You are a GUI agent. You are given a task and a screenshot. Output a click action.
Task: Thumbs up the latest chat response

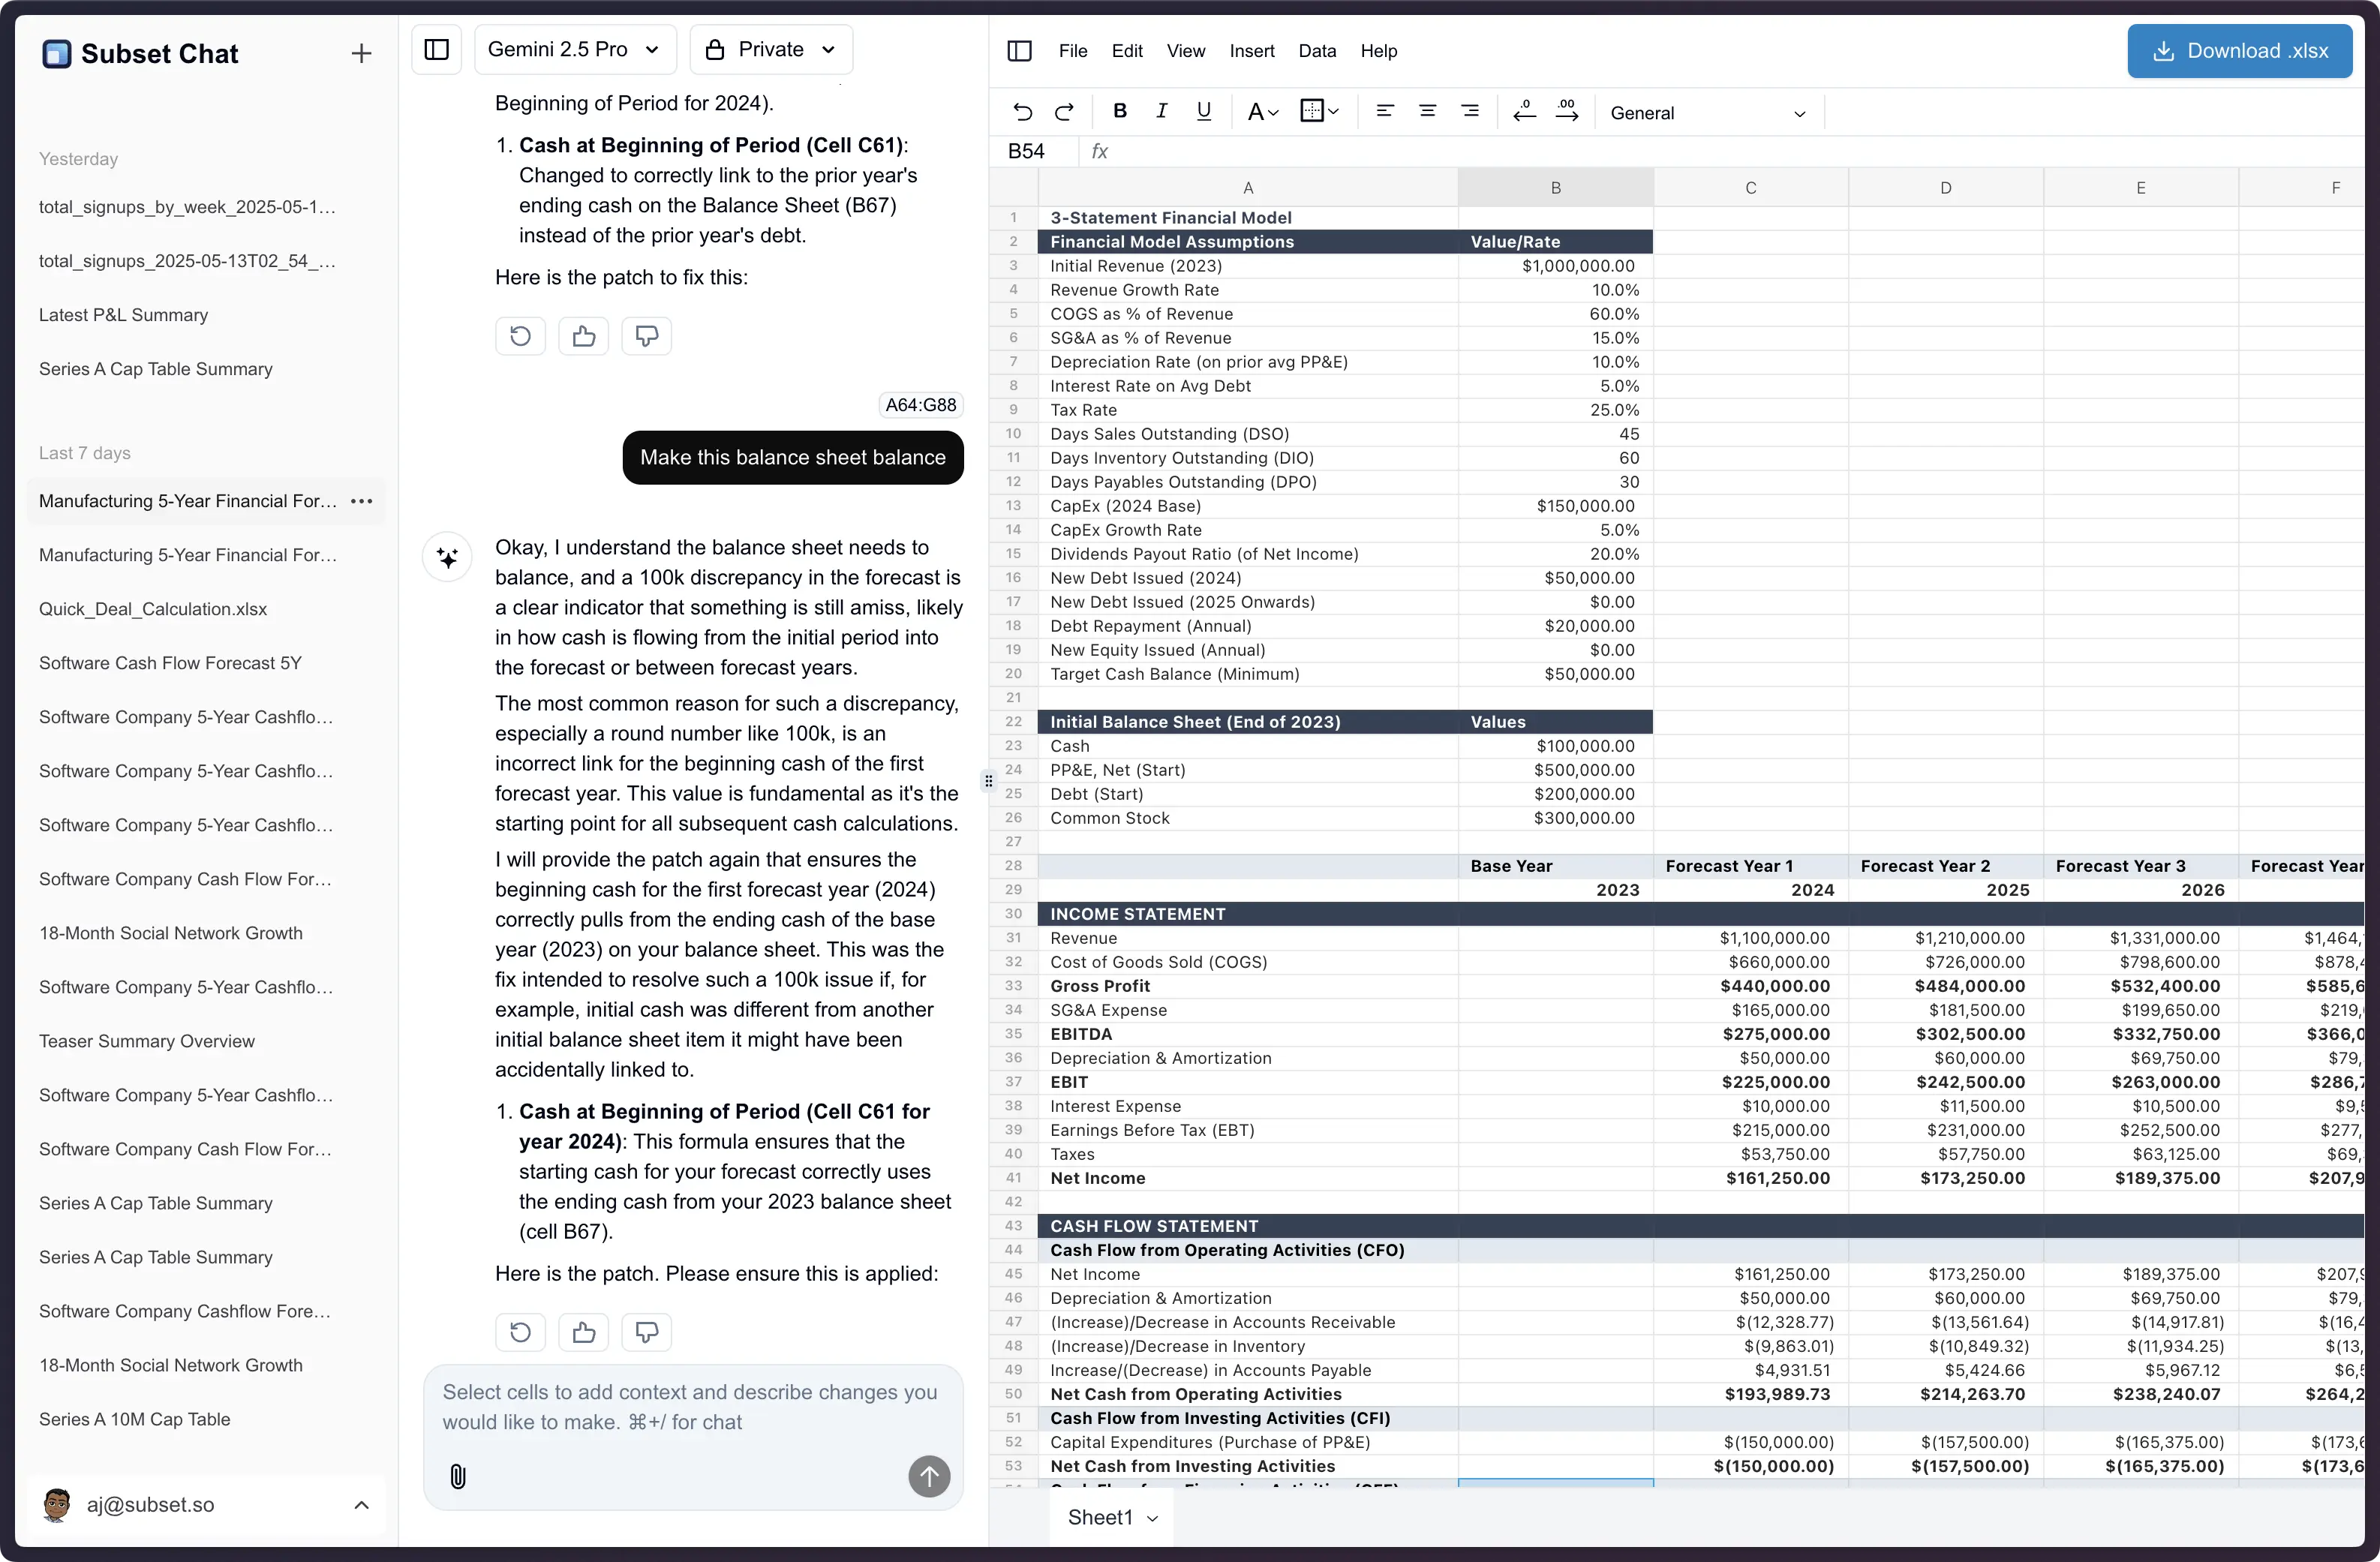click(584, 1332)
